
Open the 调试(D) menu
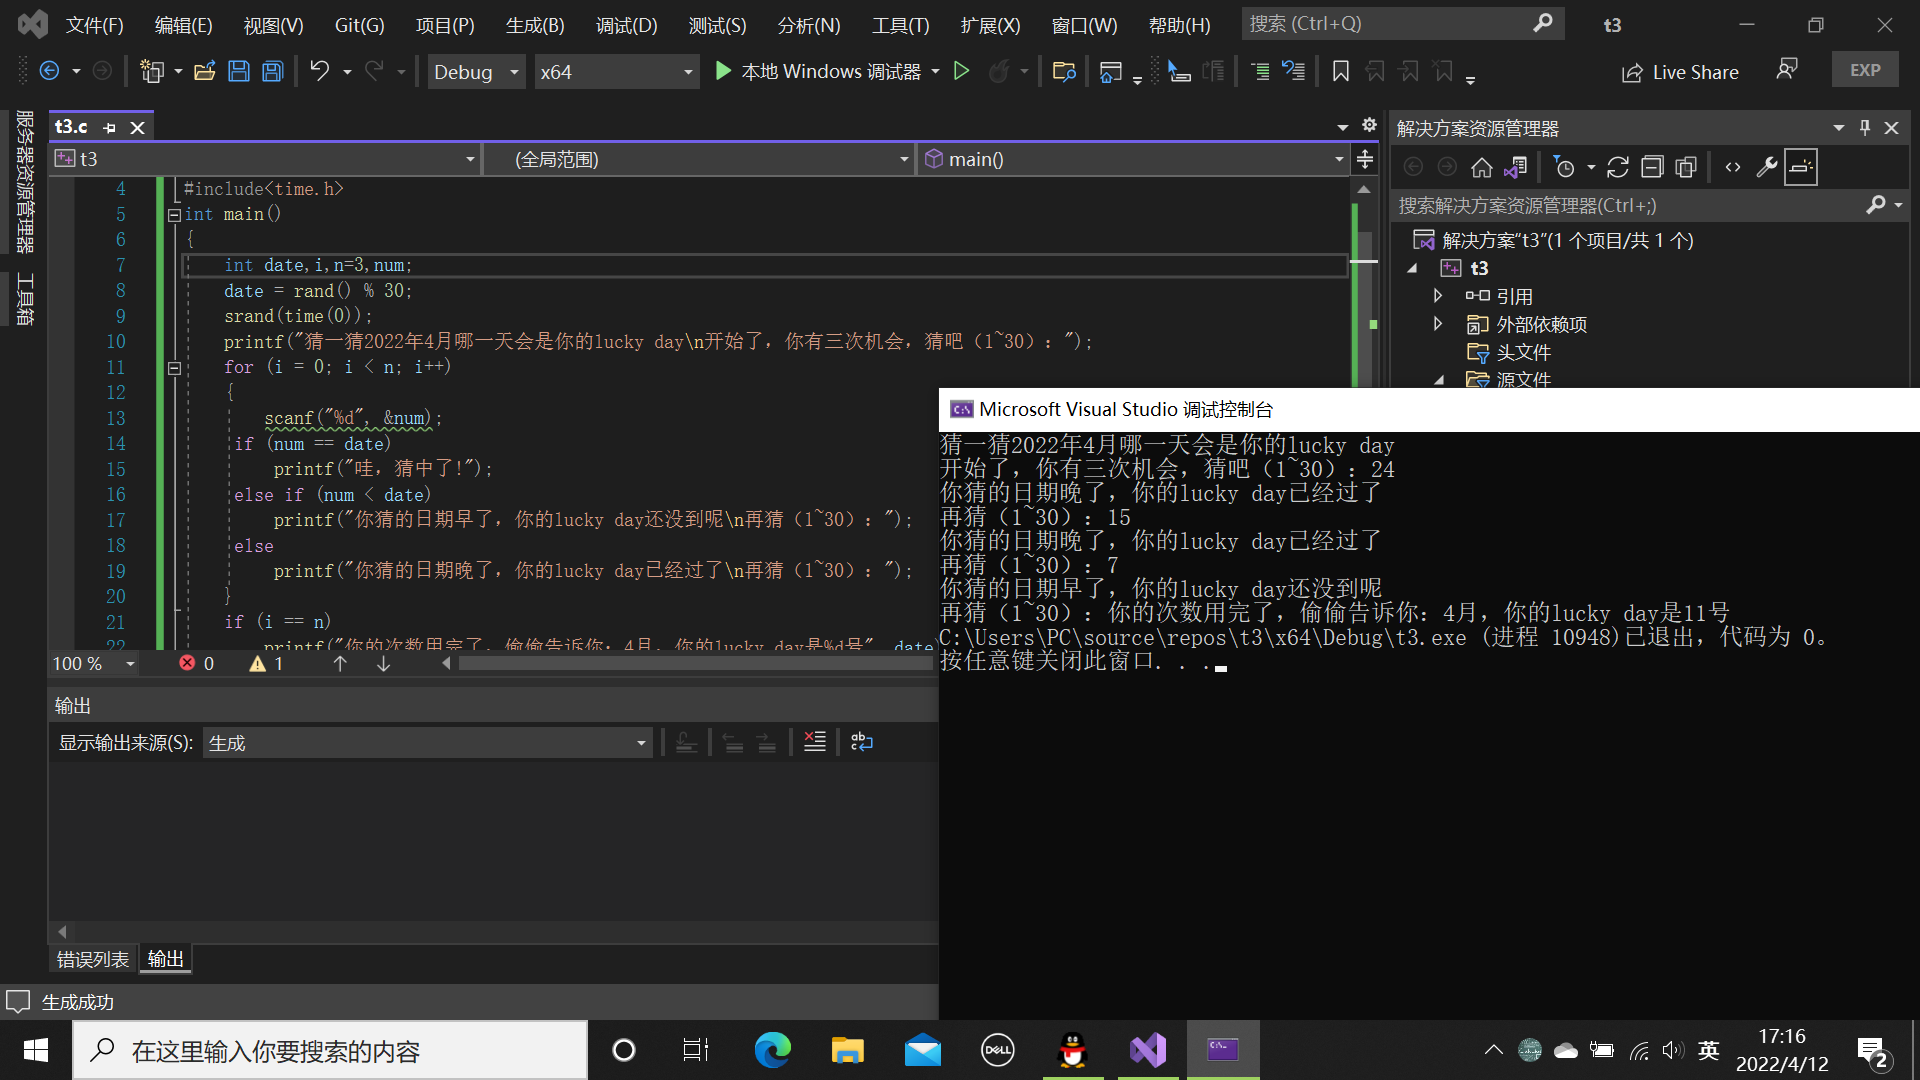tap(626, 25)
